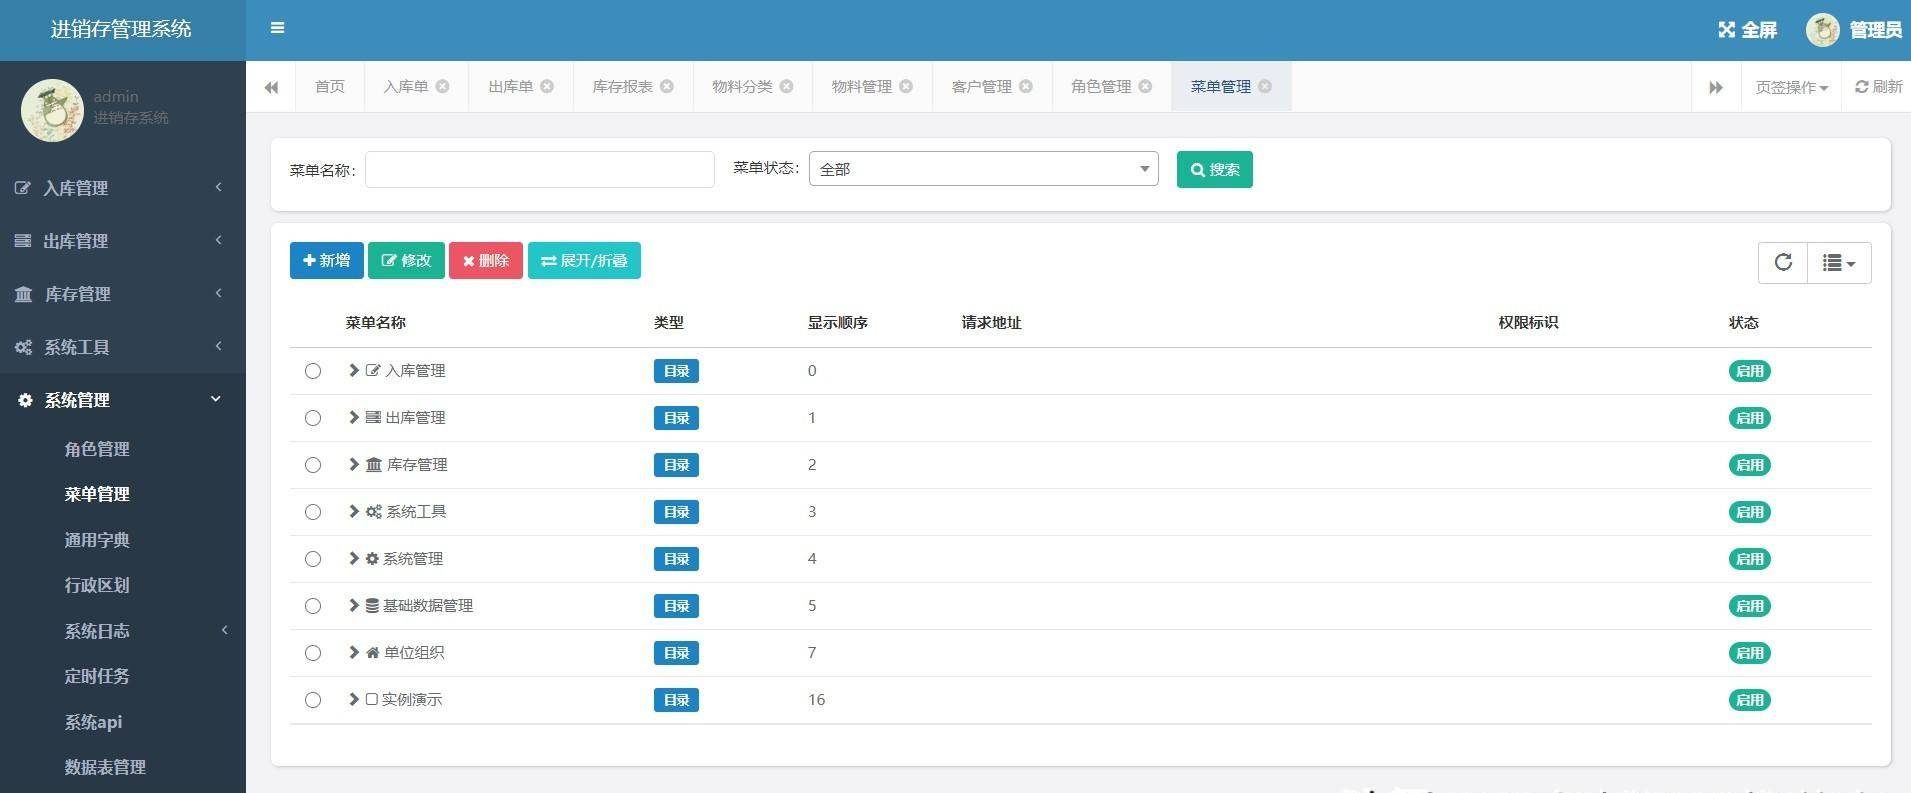Expand the 基础数据管理 tree row
The width and height of the screenshot is (1911, 793).
click(x=353, y=605)
